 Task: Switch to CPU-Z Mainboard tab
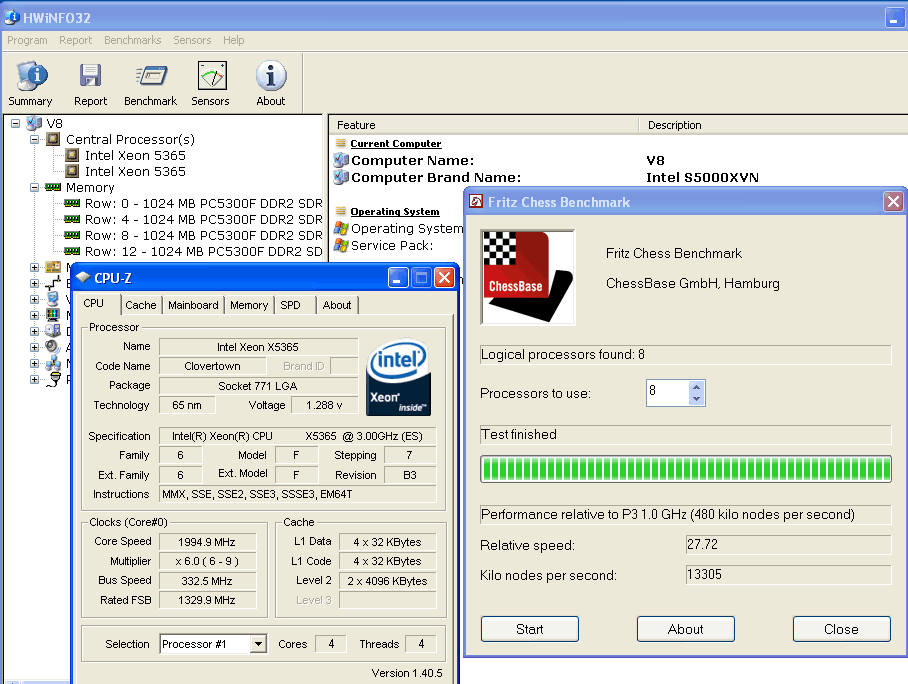193,305
